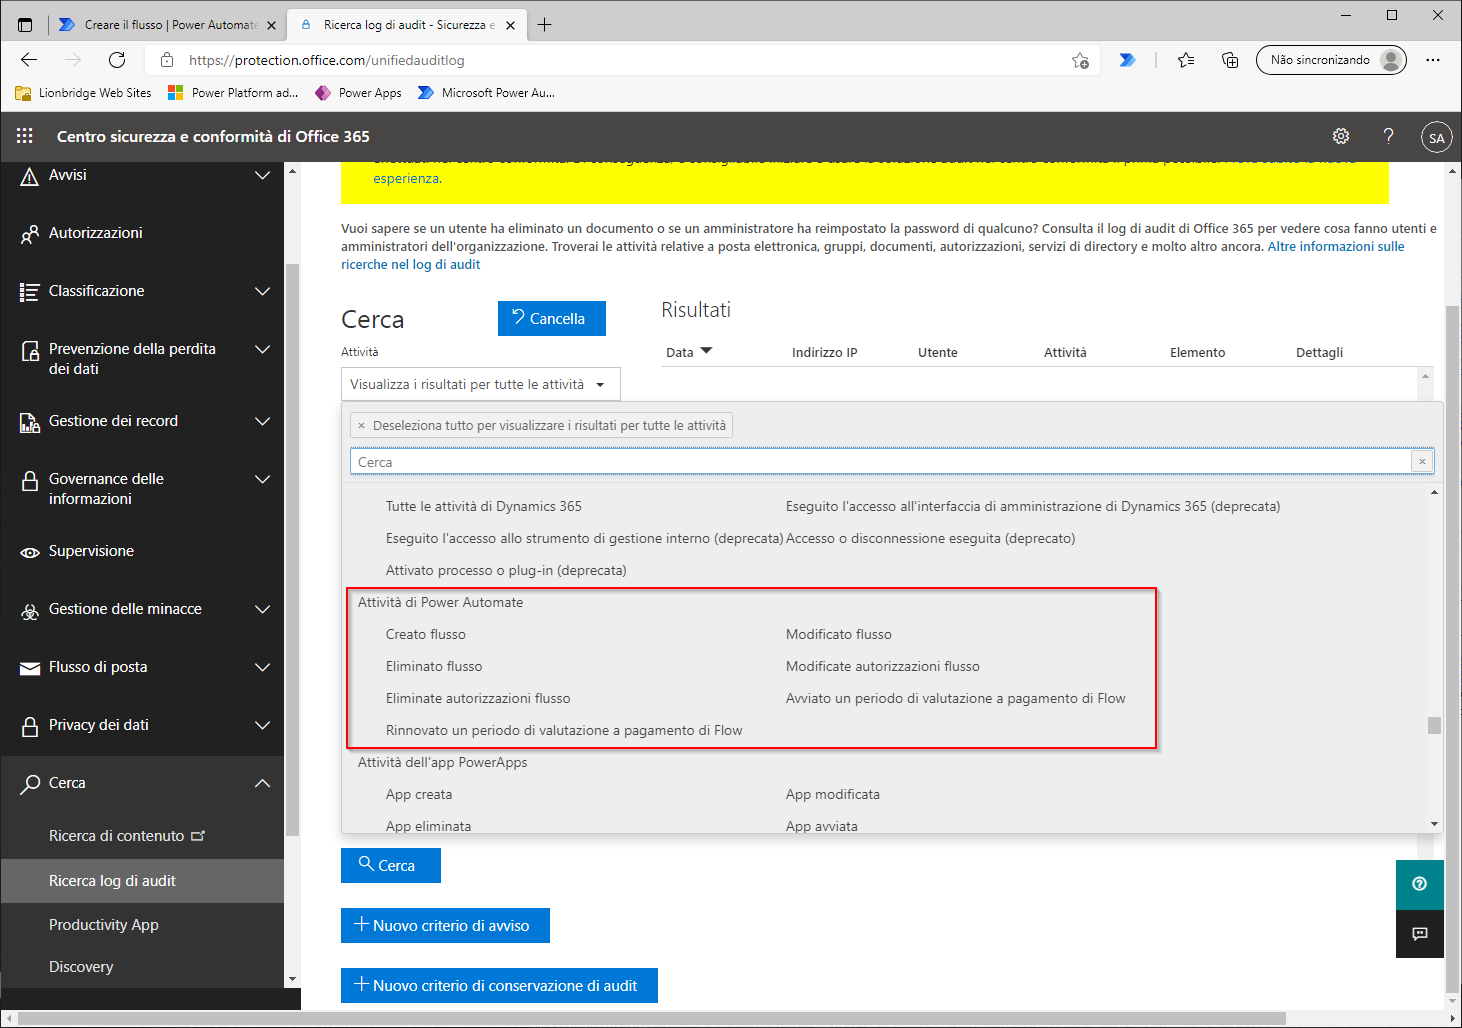
Task: Click the Governance delle informazioni lock icon
Action: [x=30, y=481]
